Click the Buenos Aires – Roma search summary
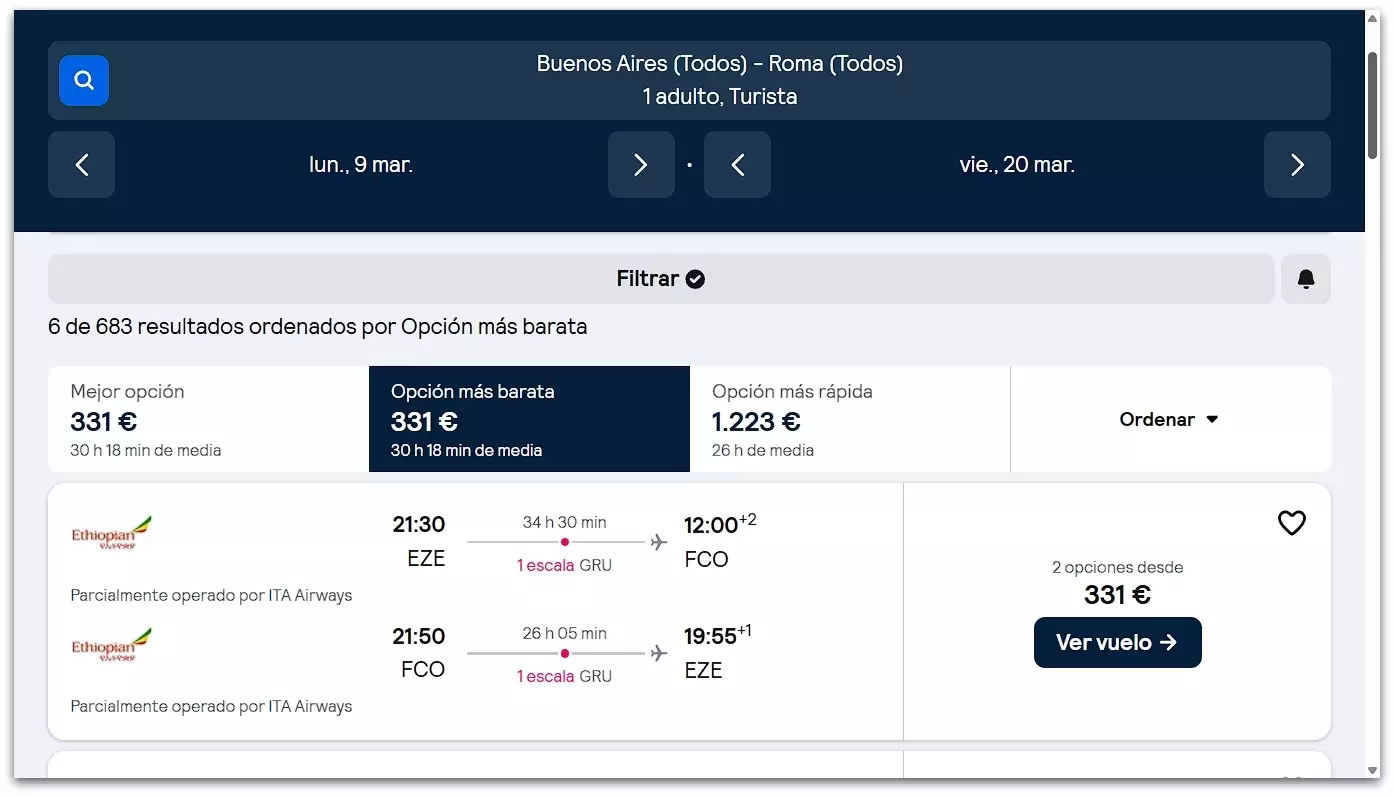Image resolution: width=1394 pixels, height=796 pixels. (x=719, y=80)
